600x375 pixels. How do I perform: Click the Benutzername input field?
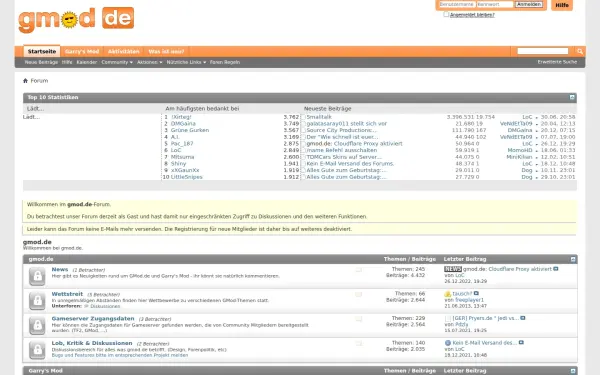pos(457,4)
